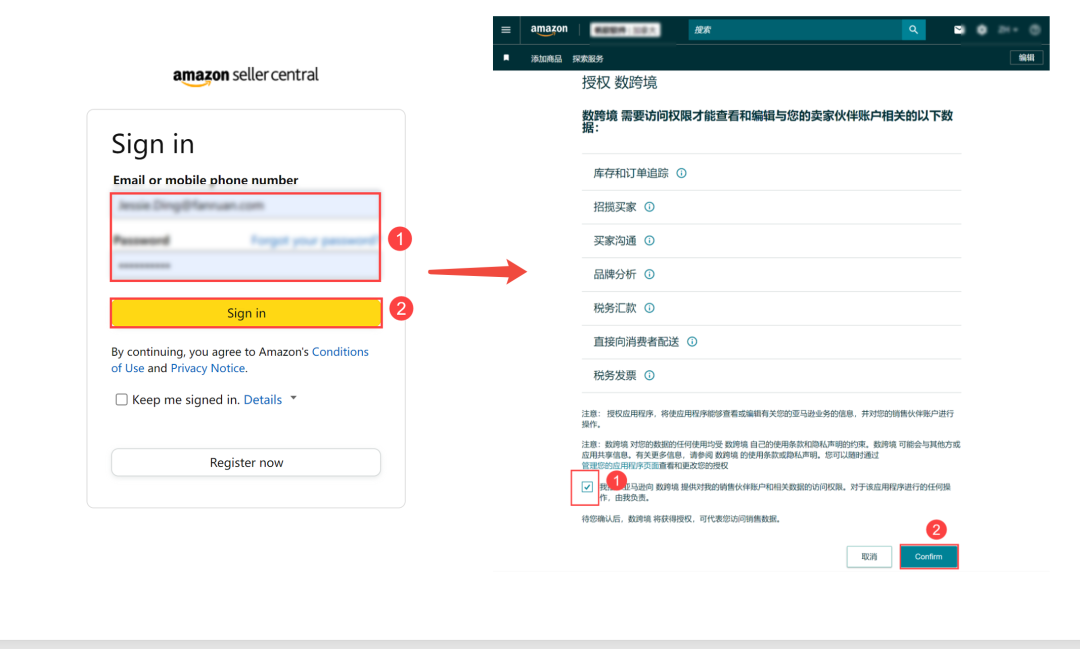Image resolution: width=1080 pixels, height=649 pixels.
Task: Open the blurred store selector in header
Action: [625, 30]
